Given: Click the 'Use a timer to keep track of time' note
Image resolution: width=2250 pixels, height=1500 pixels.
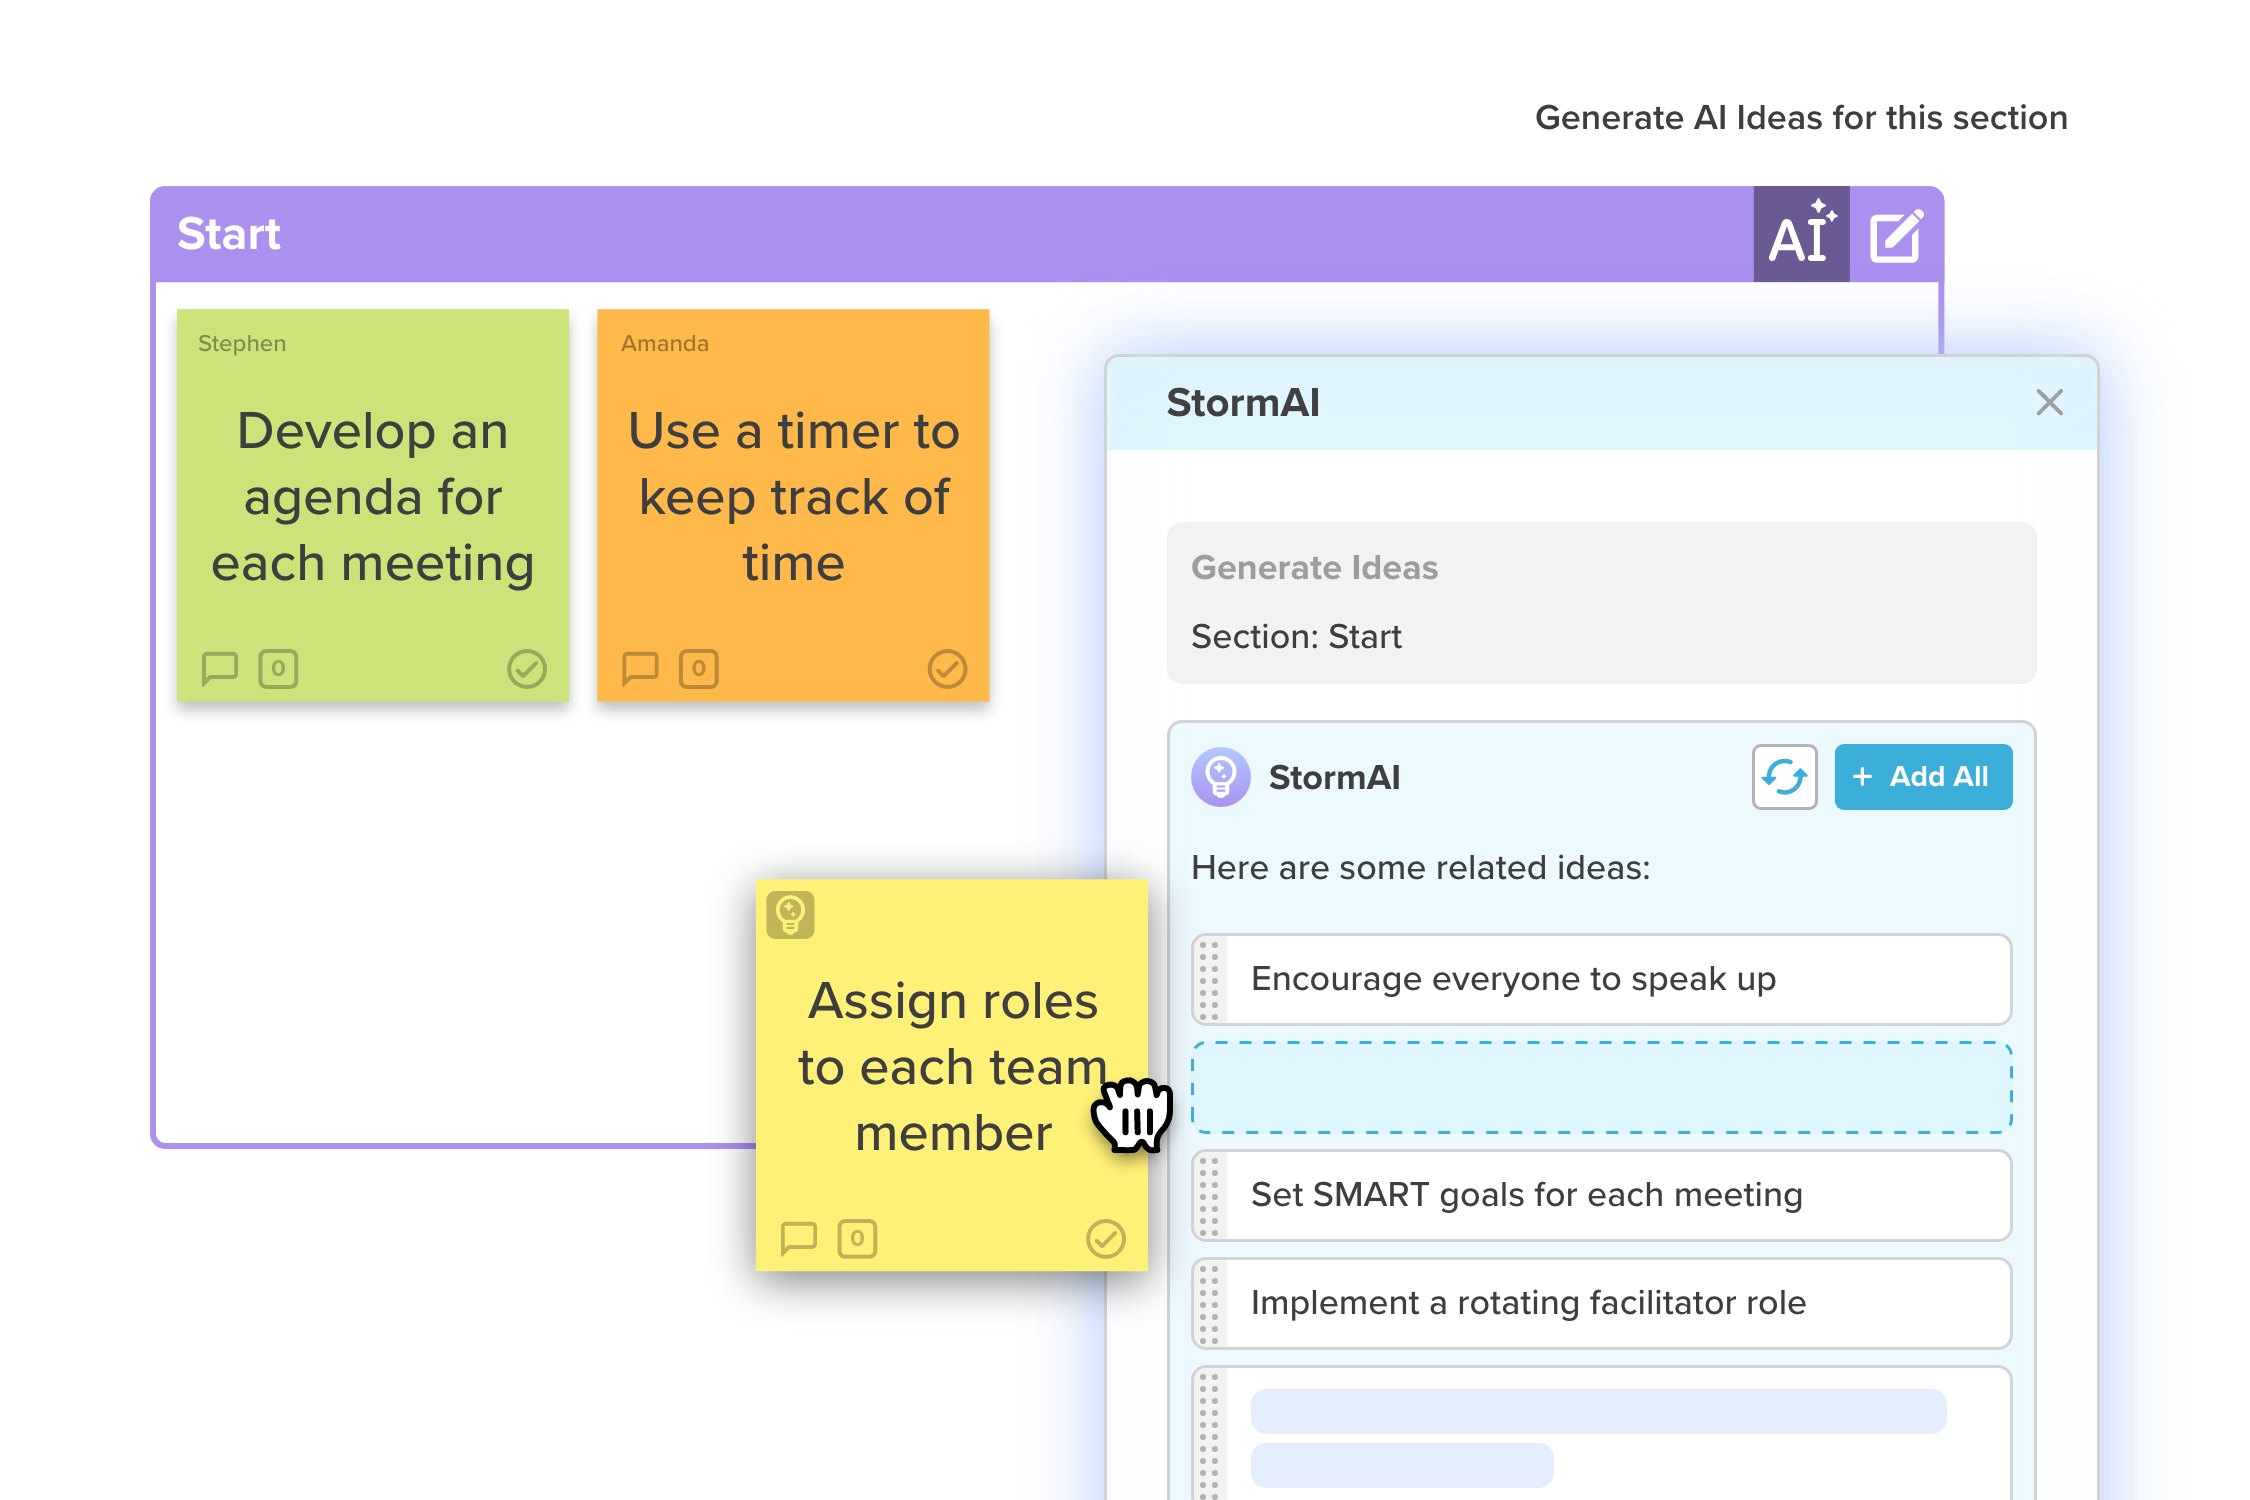Looking at the screenshot, I should click(793, 505).
